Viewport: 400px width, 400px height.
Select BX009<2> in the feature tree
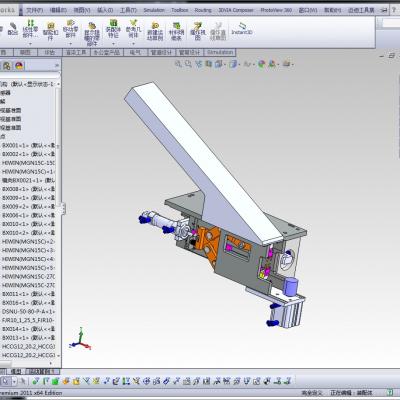point(28,207)
